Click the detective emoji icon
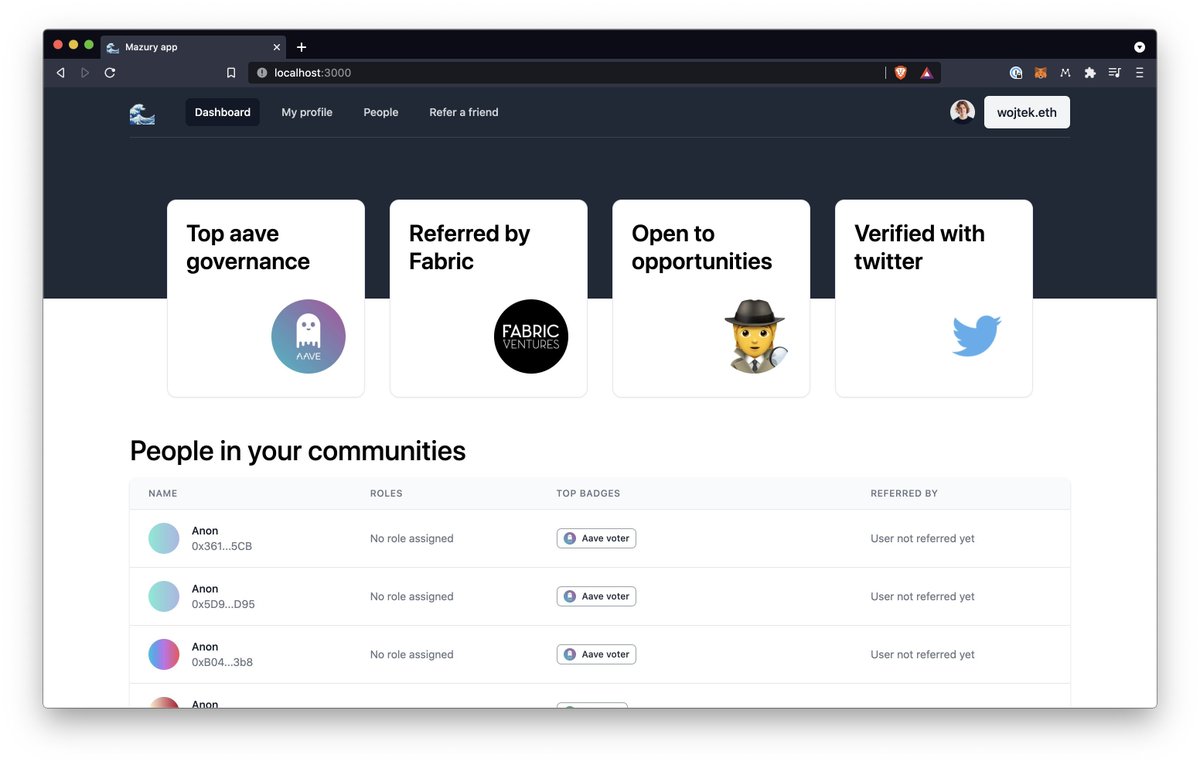The image size is (1200, 765). [756, 337]
